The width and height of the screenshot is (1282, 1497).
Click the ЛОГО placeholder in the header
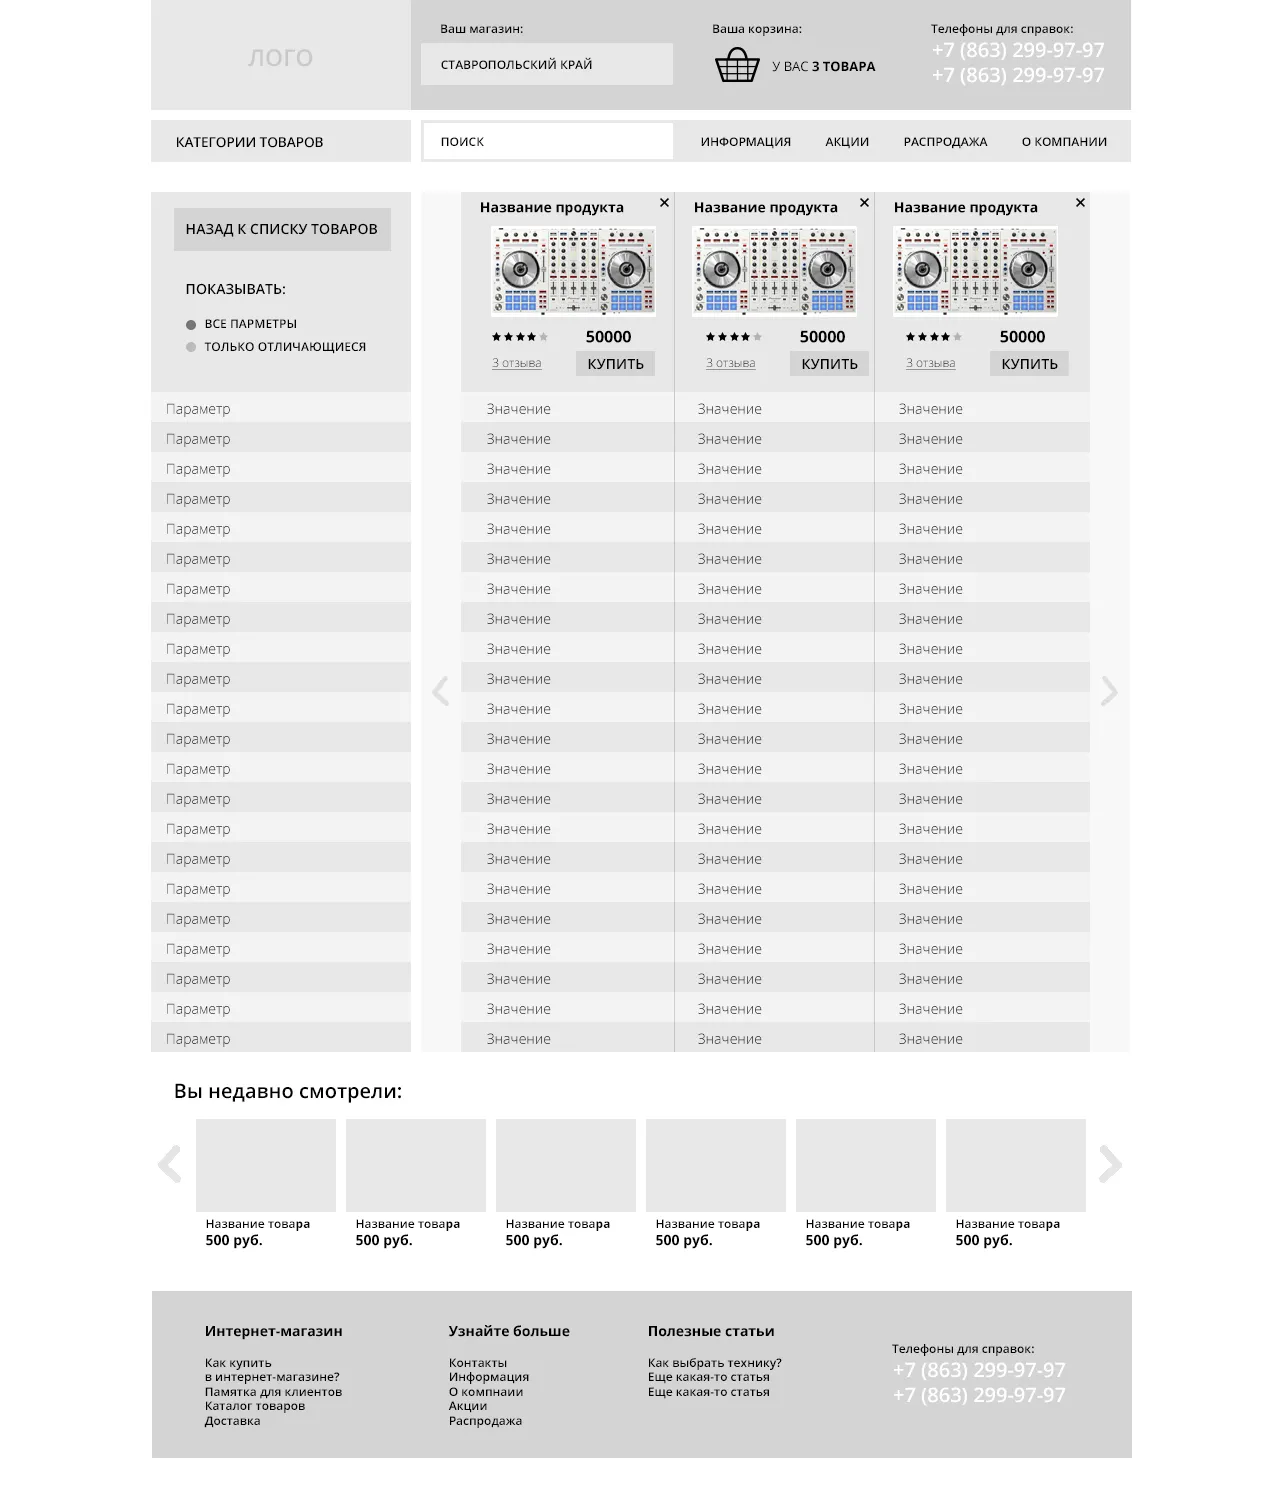(281, 57)
